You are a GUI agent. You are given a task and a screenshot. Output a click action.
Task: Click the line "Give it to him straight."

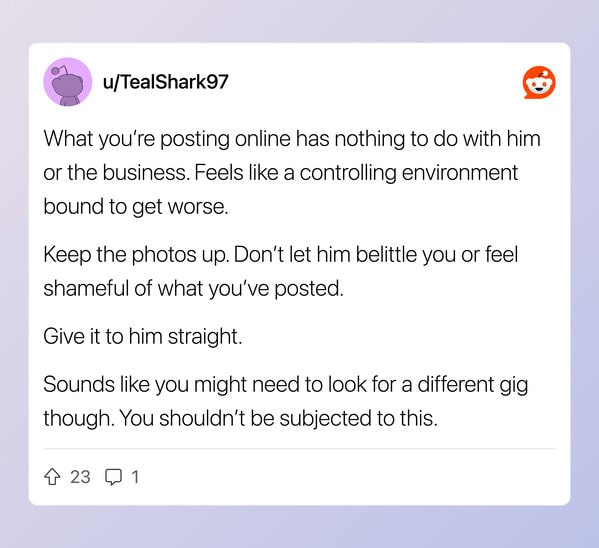pyautogui.click(x=143, y=337)
